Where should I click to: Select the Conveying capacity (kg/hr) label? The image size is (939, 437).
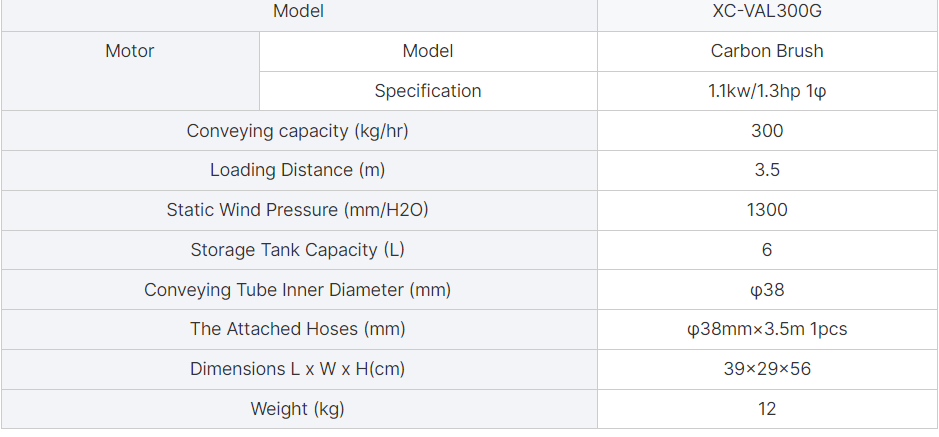[298, 131]
